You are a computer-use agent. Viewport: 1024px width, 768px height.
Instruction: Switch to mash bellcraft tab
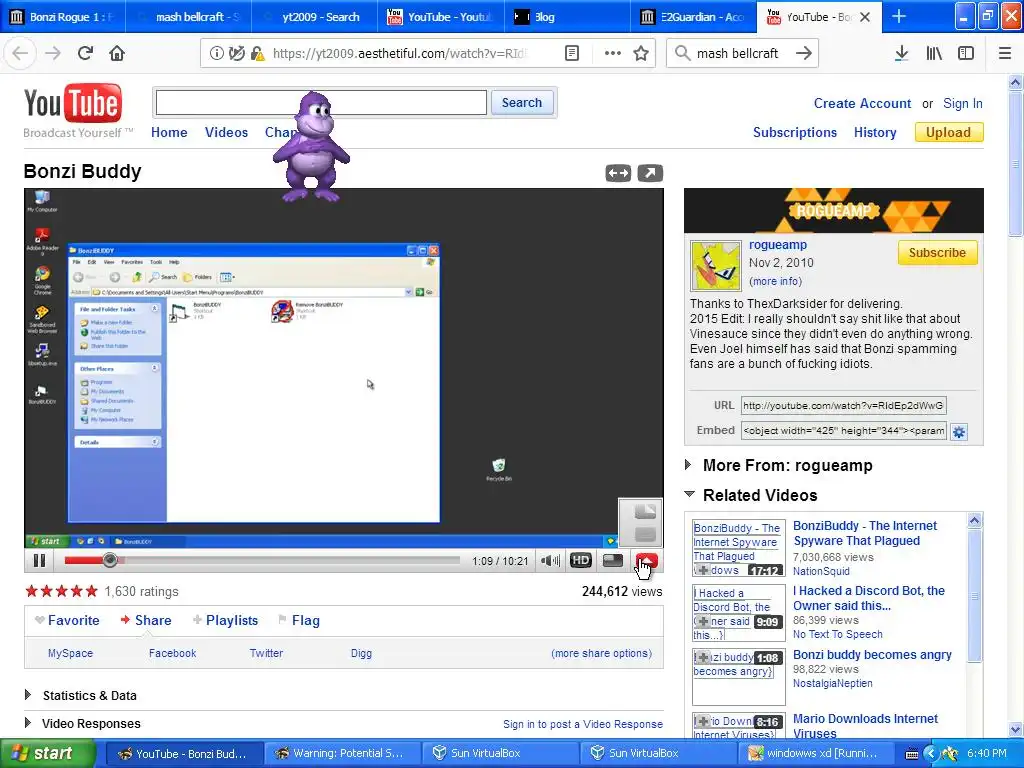[x=190, y=16]
